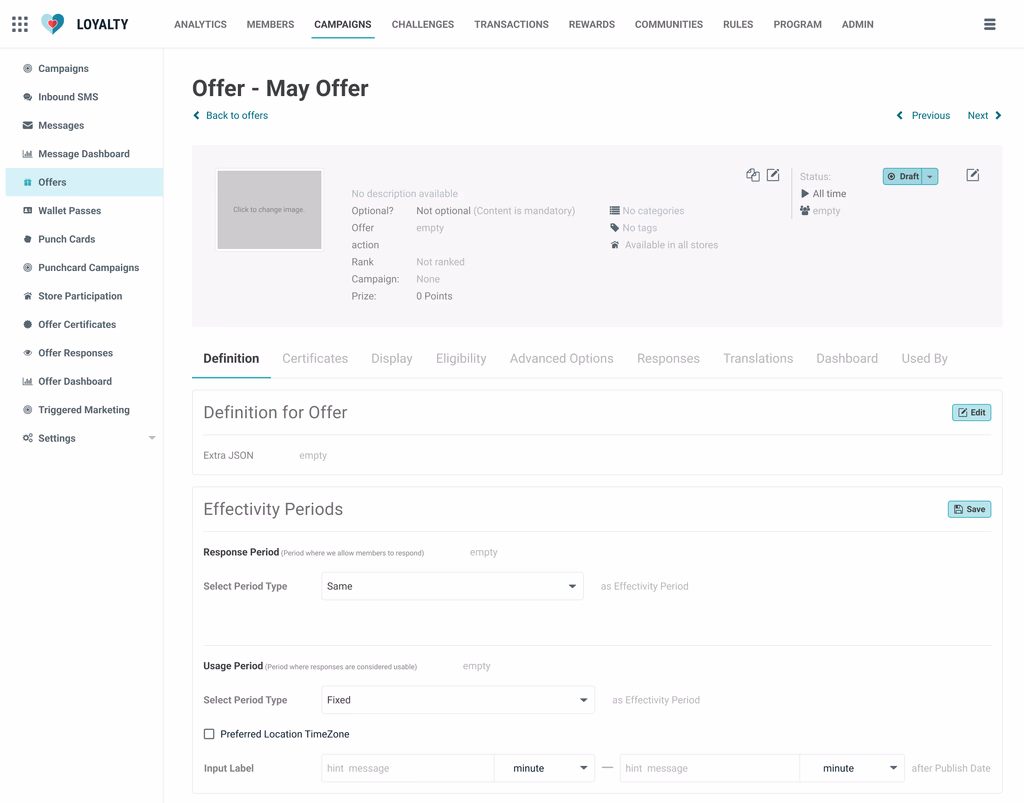Open the Draft status dropdown arrow
Screen dimensions: 1024x803
point(930,176)
